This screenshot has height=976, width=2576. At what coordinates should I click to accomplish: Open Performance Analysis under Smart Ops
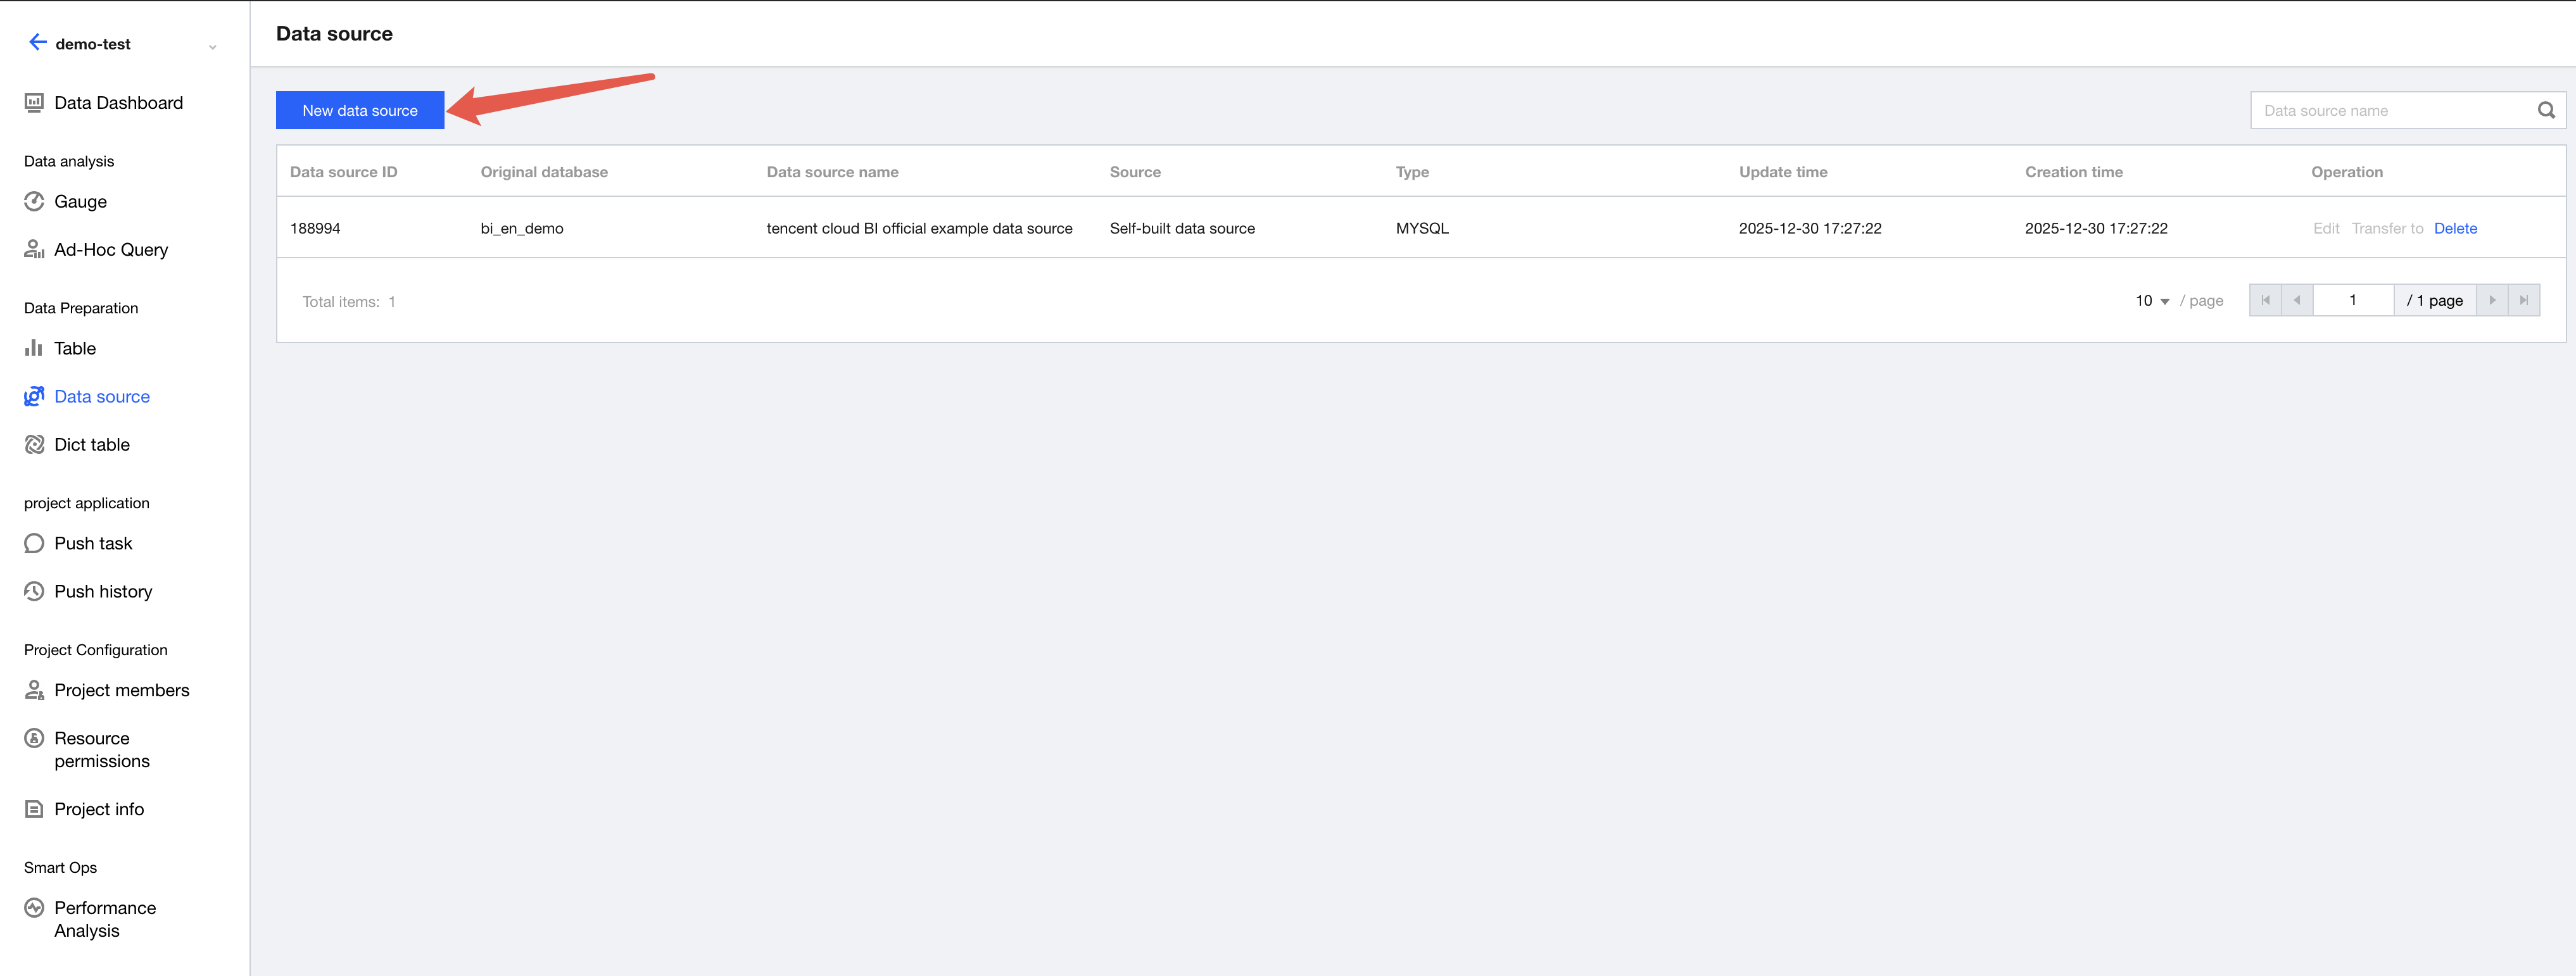(x=104, y=919)
